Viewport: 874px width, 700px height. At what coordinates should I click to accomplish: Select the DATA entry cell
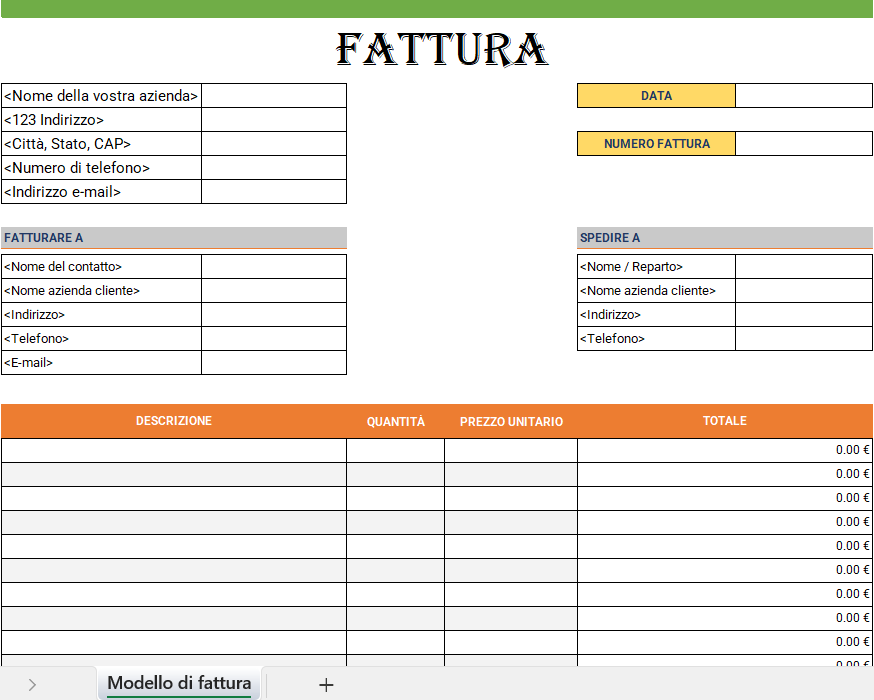tap(803, 95)
